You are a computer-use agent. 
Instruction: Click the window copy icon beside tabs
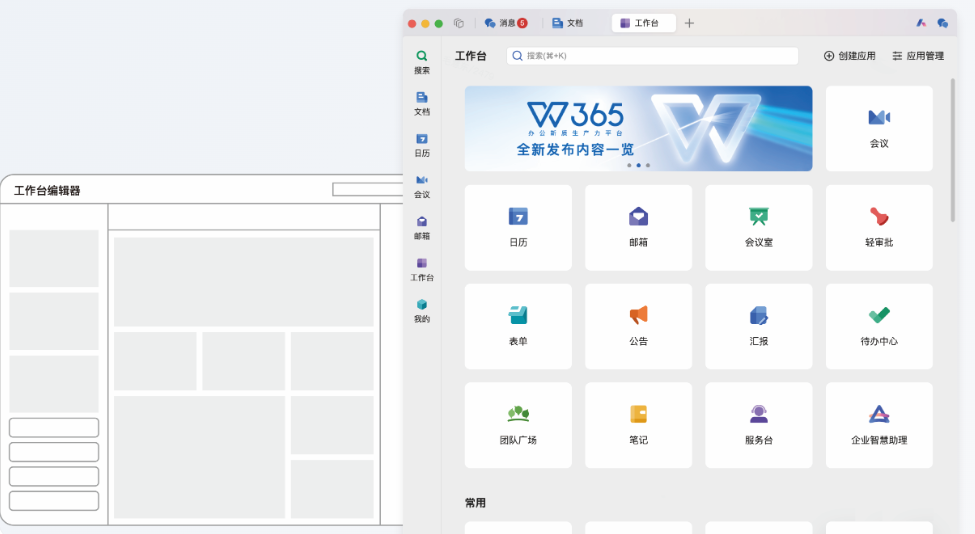click(459, 23)
